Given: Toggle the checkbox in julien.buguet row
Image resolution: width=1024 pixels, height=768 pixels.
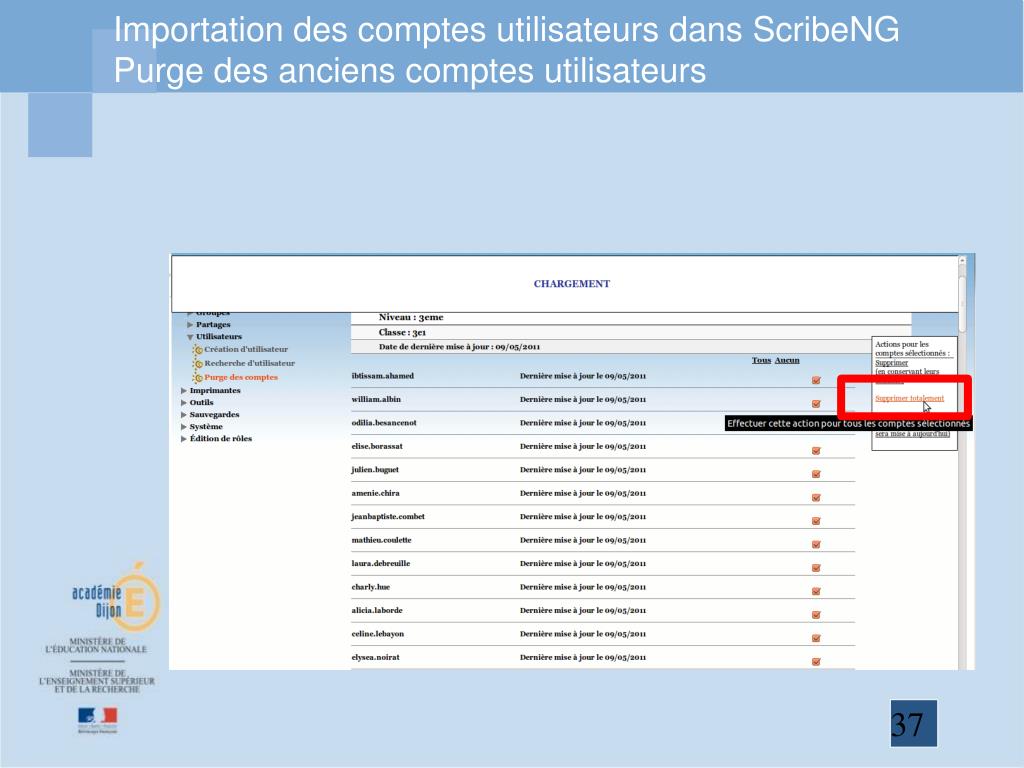Looking at the screenshot, I should coord(816,474).
